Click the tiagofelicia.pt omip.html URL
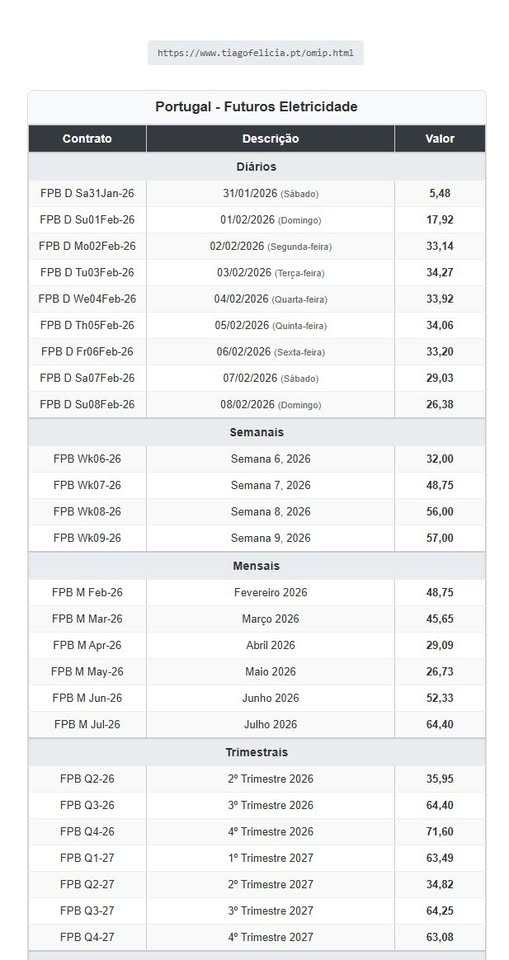 click(255, 53)
